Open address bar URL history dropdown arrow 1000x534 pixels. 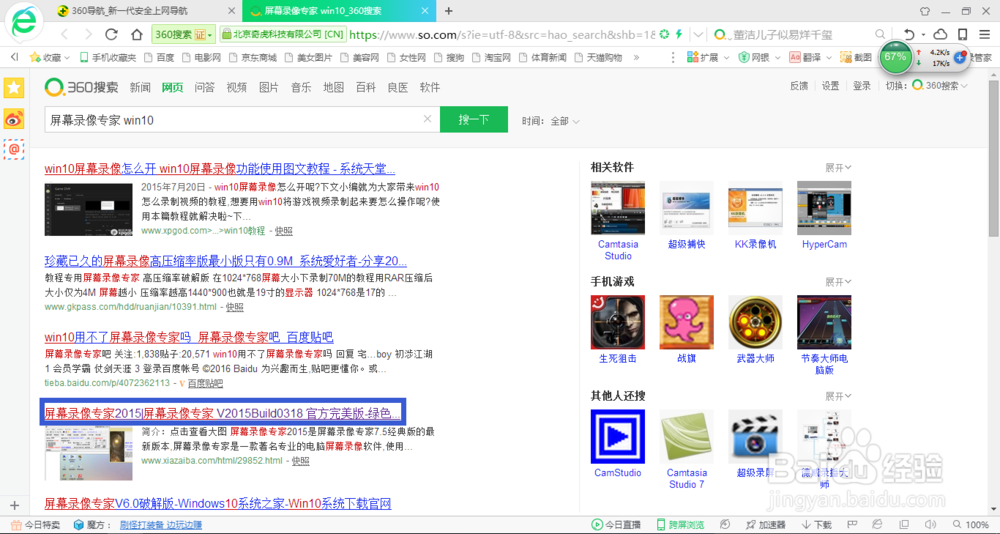tap(699, 34)
